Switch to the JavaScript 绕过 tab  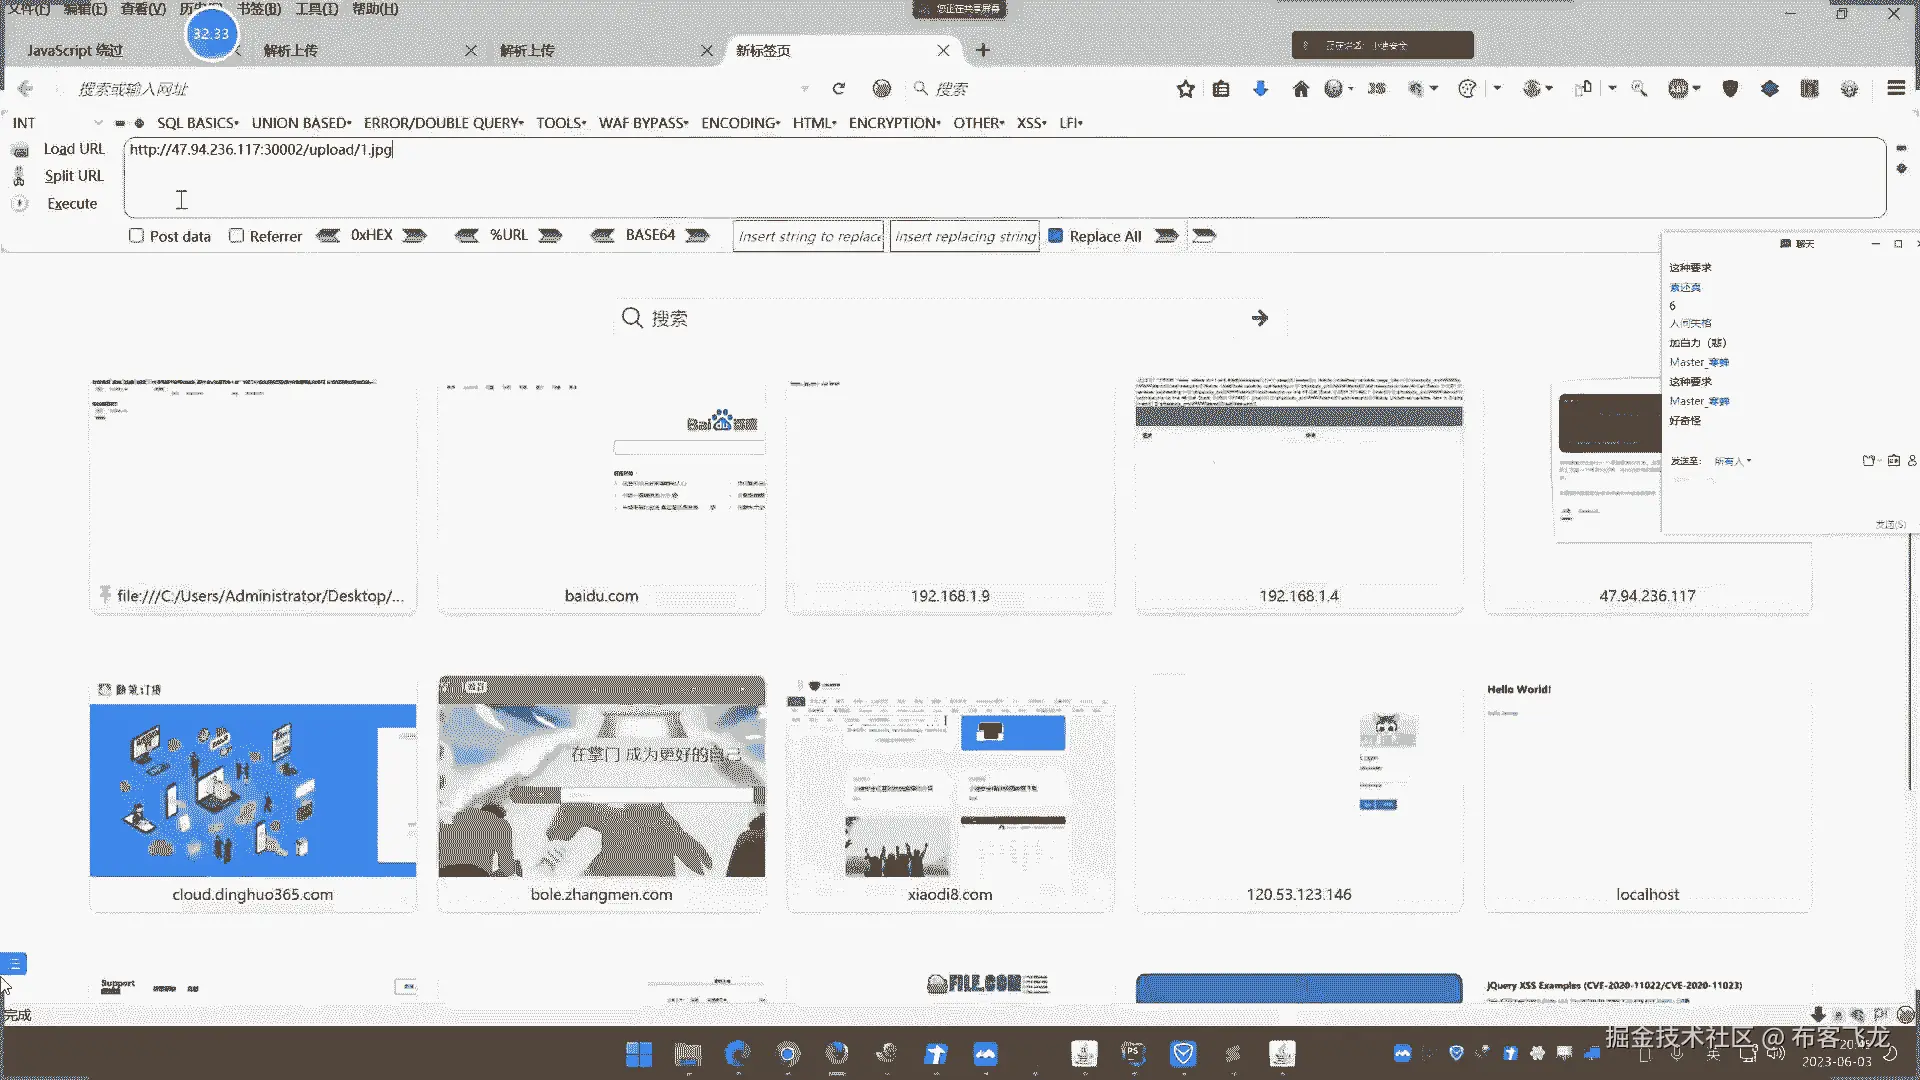pos(75,50)
